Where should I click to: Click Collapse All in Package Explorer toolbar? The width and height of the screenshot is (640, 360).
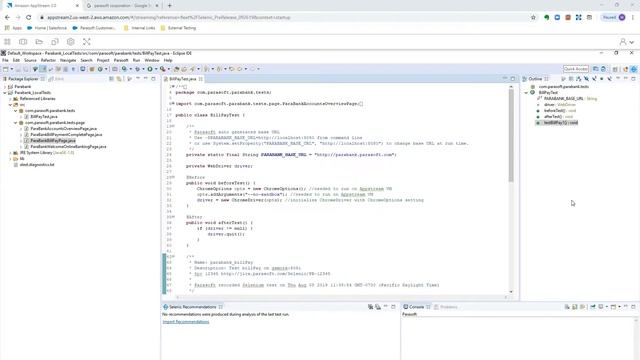(111, 79)
